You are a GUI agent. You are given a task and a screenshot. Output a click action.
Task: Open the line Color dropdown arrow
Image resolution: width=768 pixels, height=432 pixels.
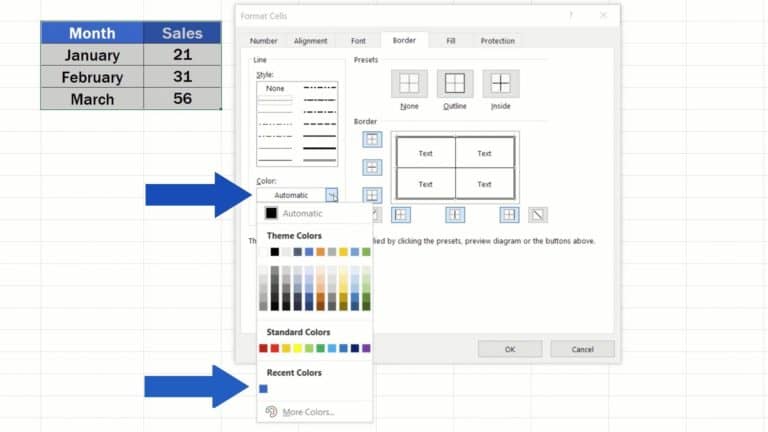tap(332, 195)
